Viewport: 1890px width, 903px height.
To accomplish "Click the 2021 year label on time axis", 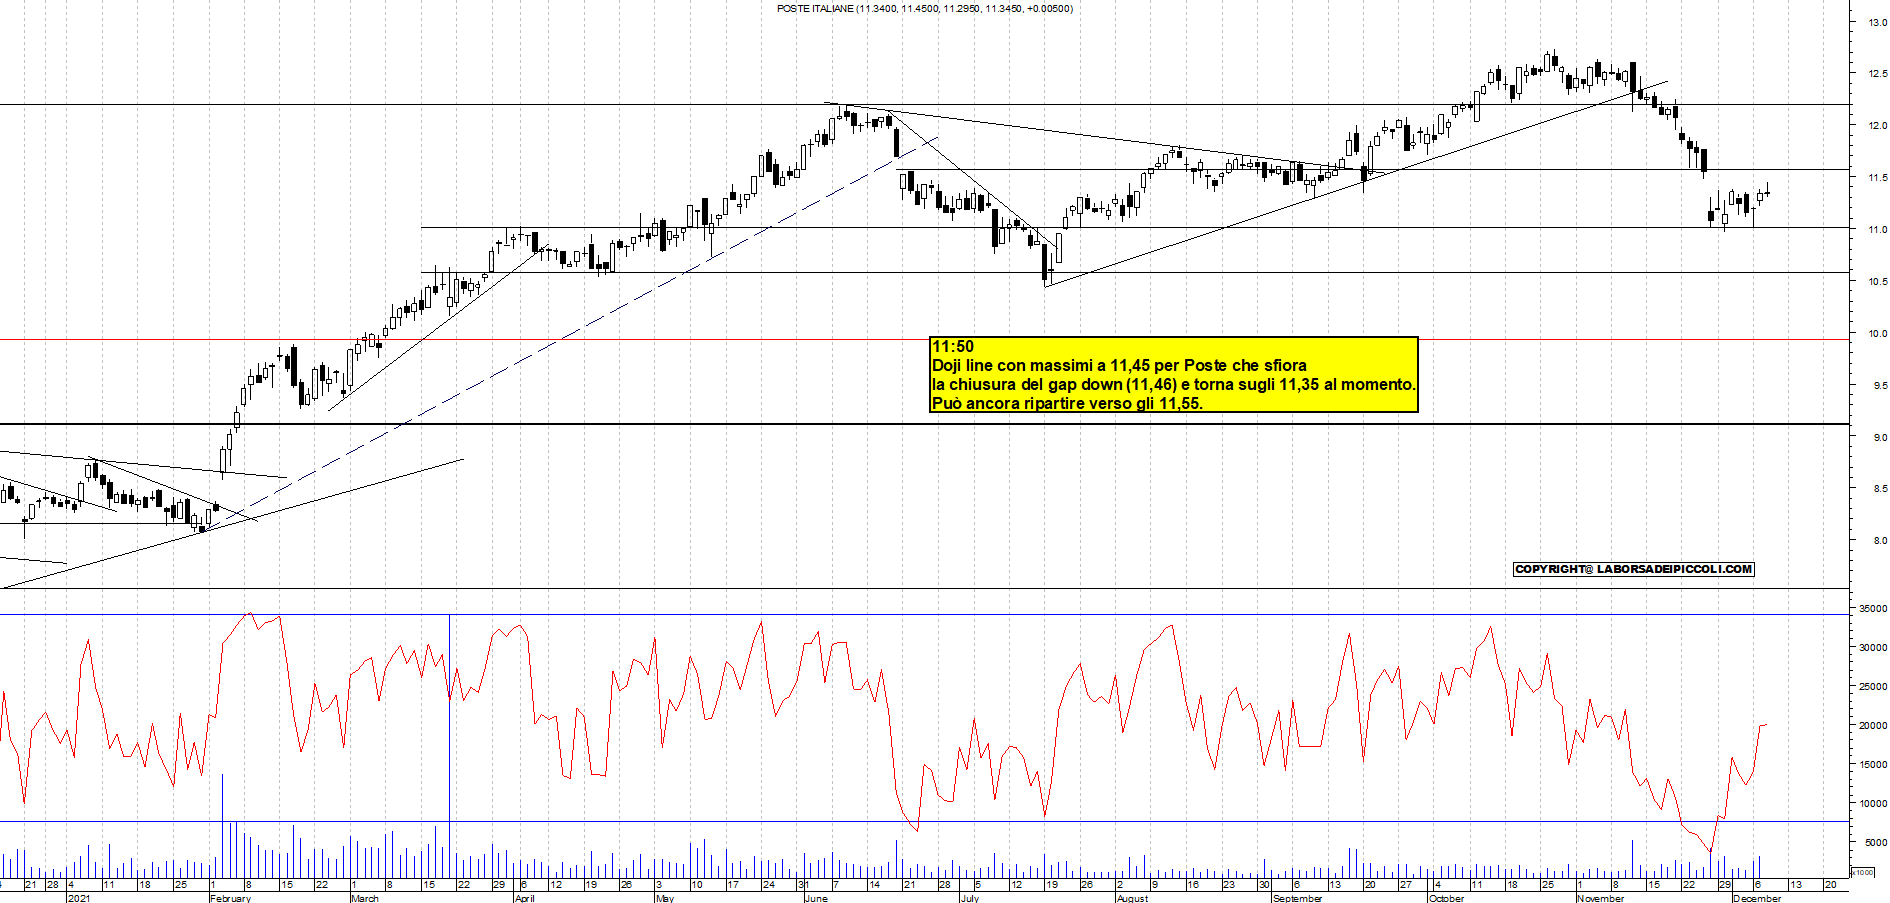I will pyautogui.click(x=78, y=898).
